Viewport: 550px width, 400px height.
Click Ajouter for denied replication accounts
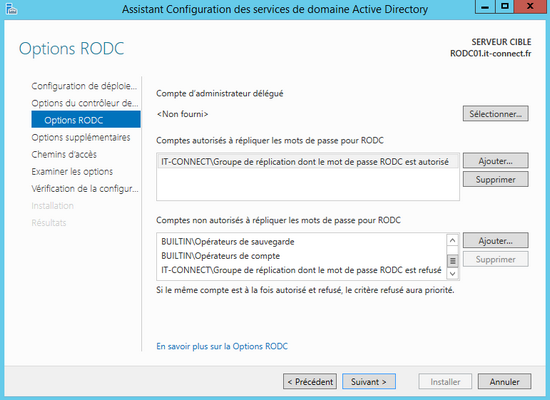[495, 240]
